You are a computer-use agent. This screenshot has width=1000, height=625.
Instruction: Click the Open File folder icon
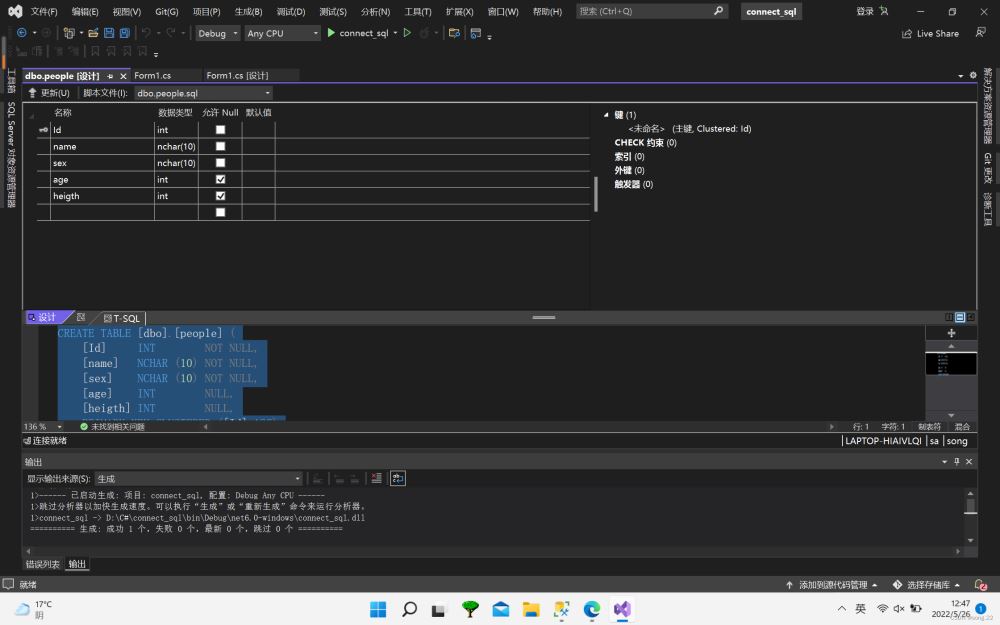point(93,33)
